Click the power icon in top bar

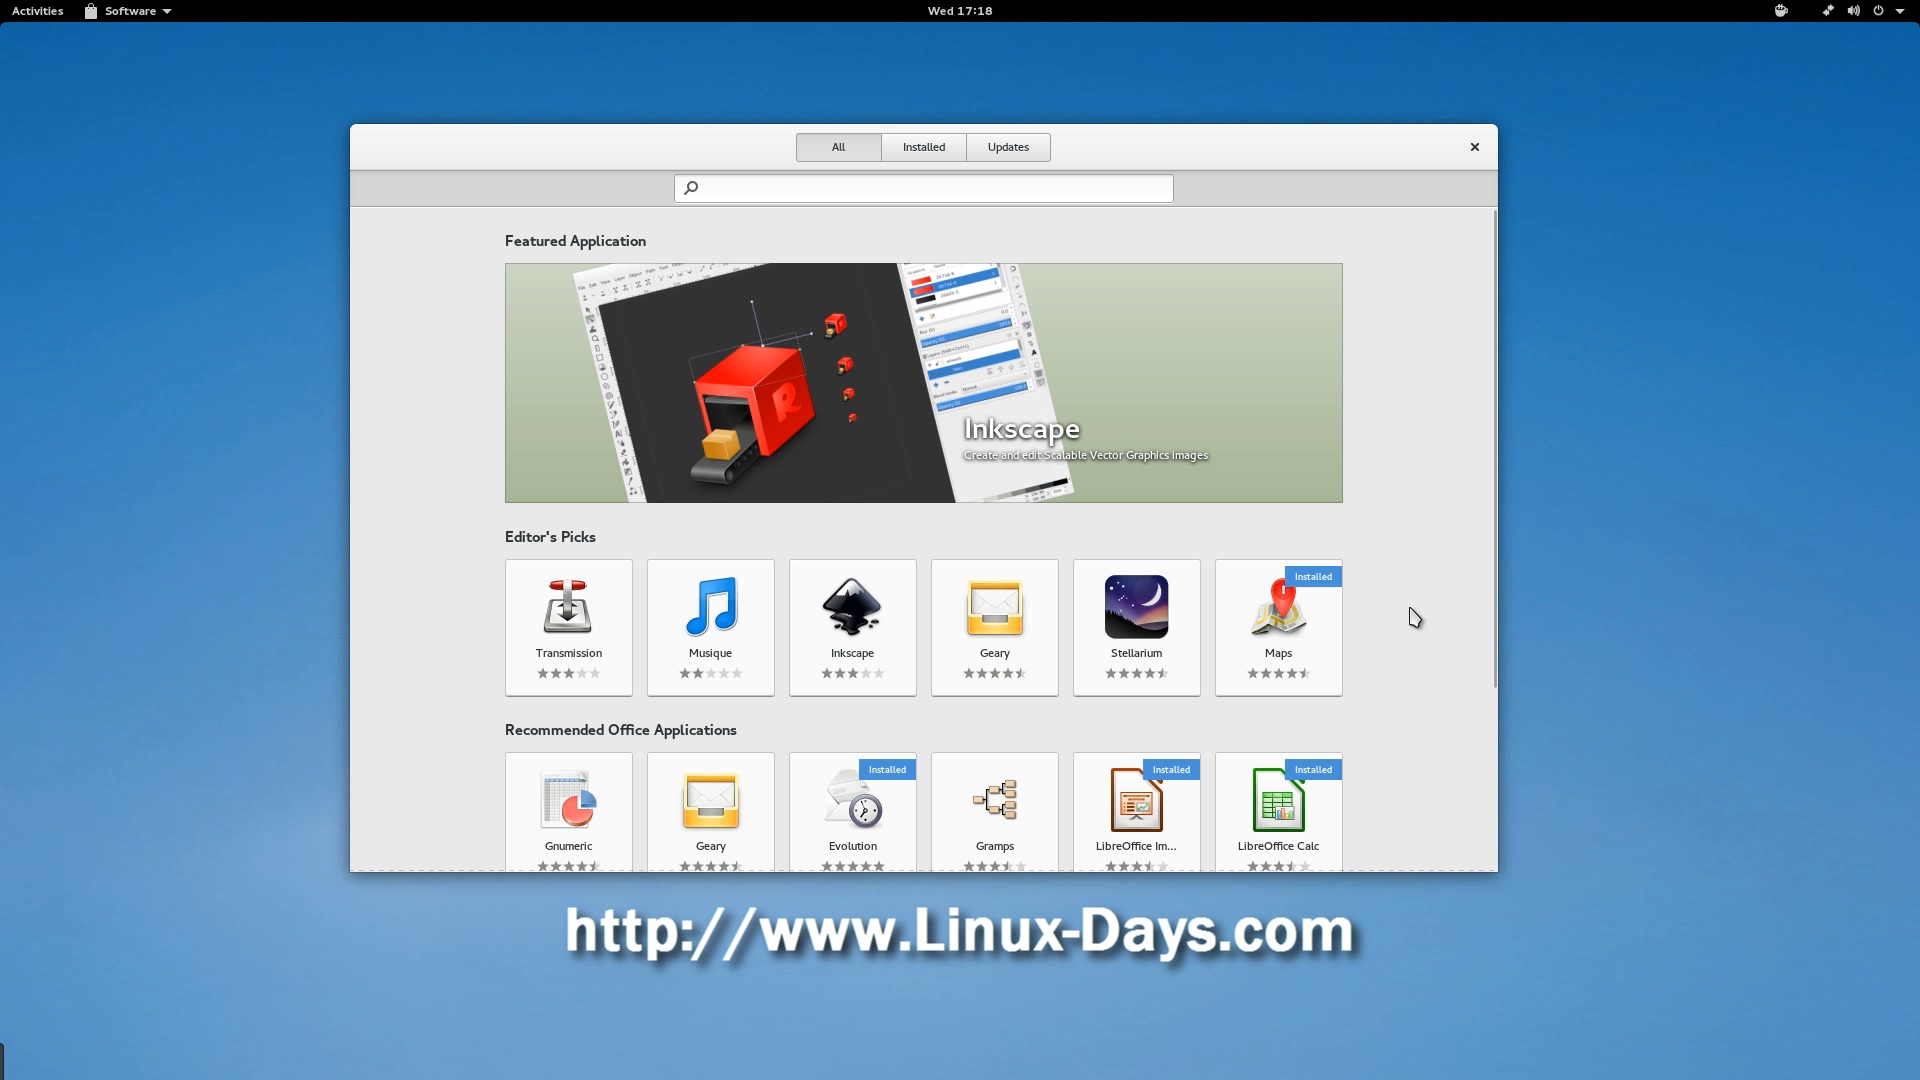coord(1878,11)
